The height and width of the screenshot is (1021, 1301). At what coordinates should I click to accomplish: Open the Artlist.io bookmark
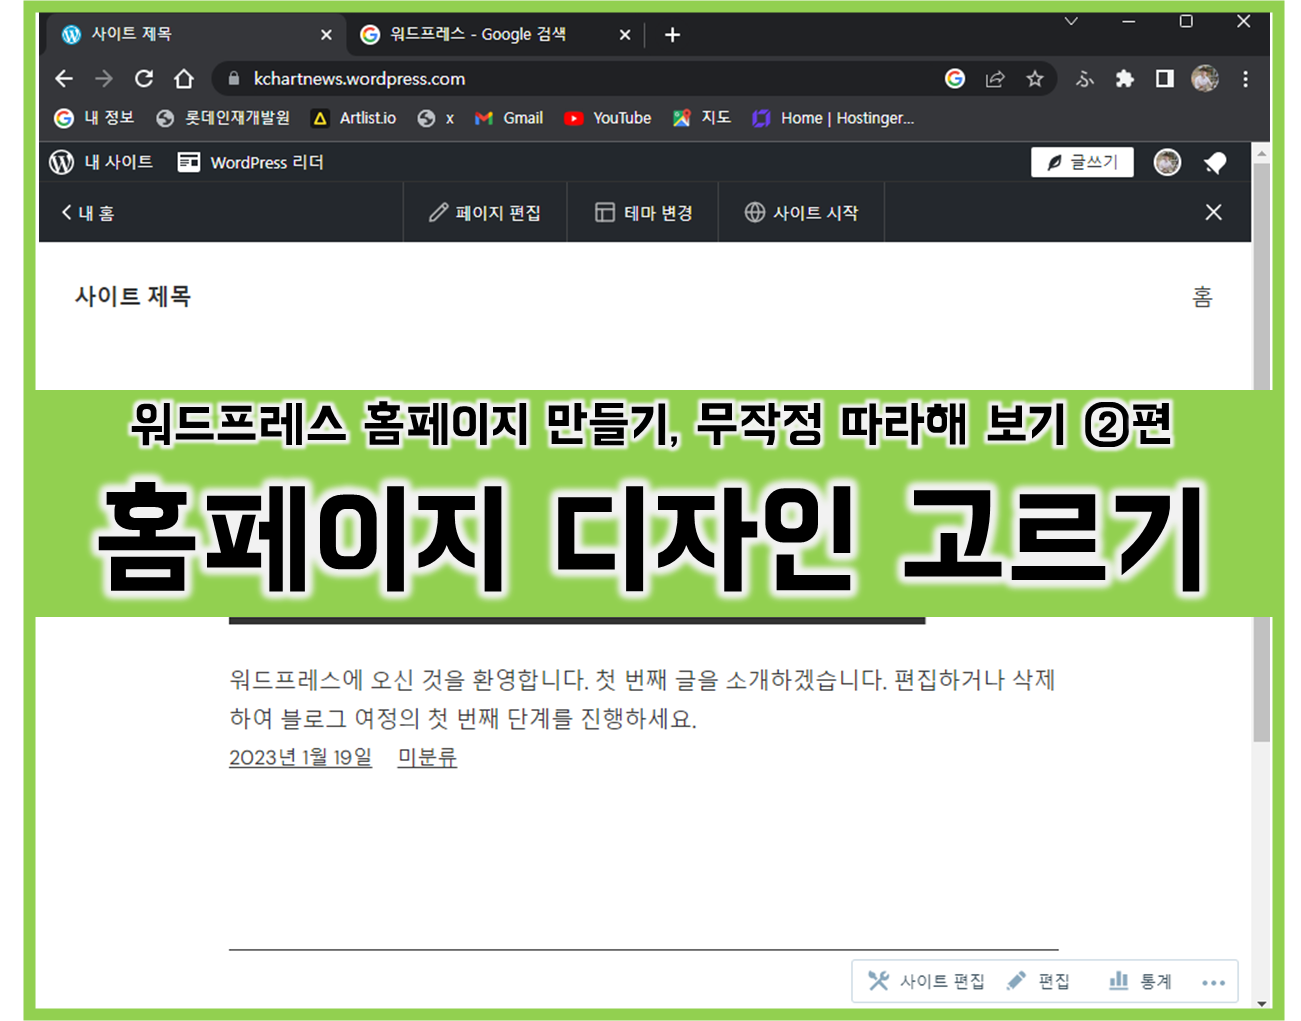click(x=354, y=118)
